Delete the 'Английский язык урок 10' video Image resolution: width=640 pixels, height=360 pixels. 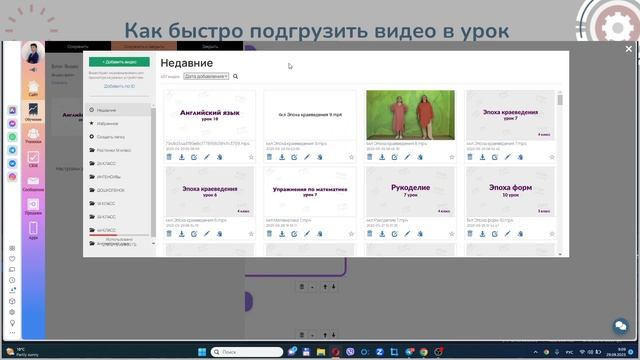click(x=169, y=157)
